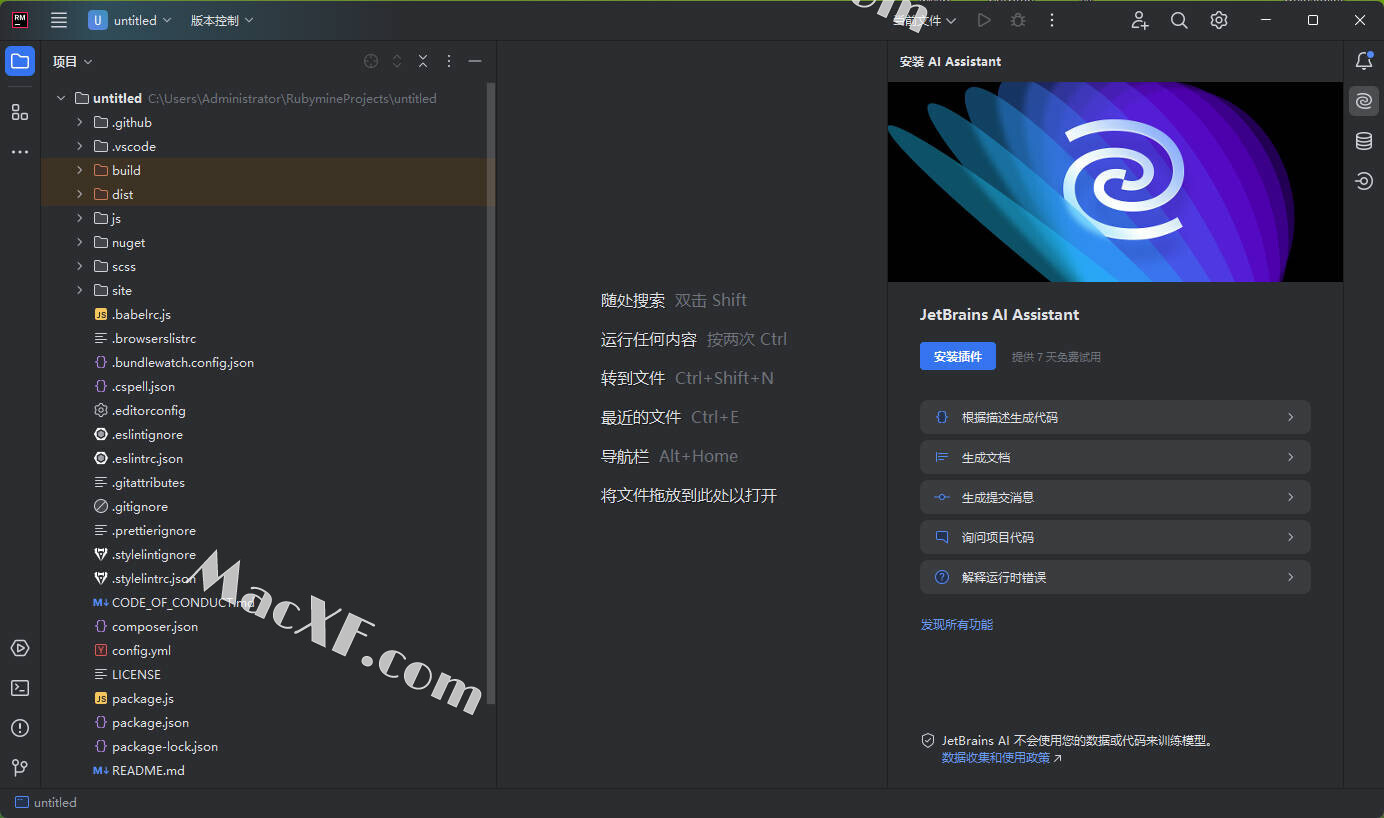Viewport: 1384px width, 818px height.
Task: Expand the scss folder
Action: tap(80, 266)
